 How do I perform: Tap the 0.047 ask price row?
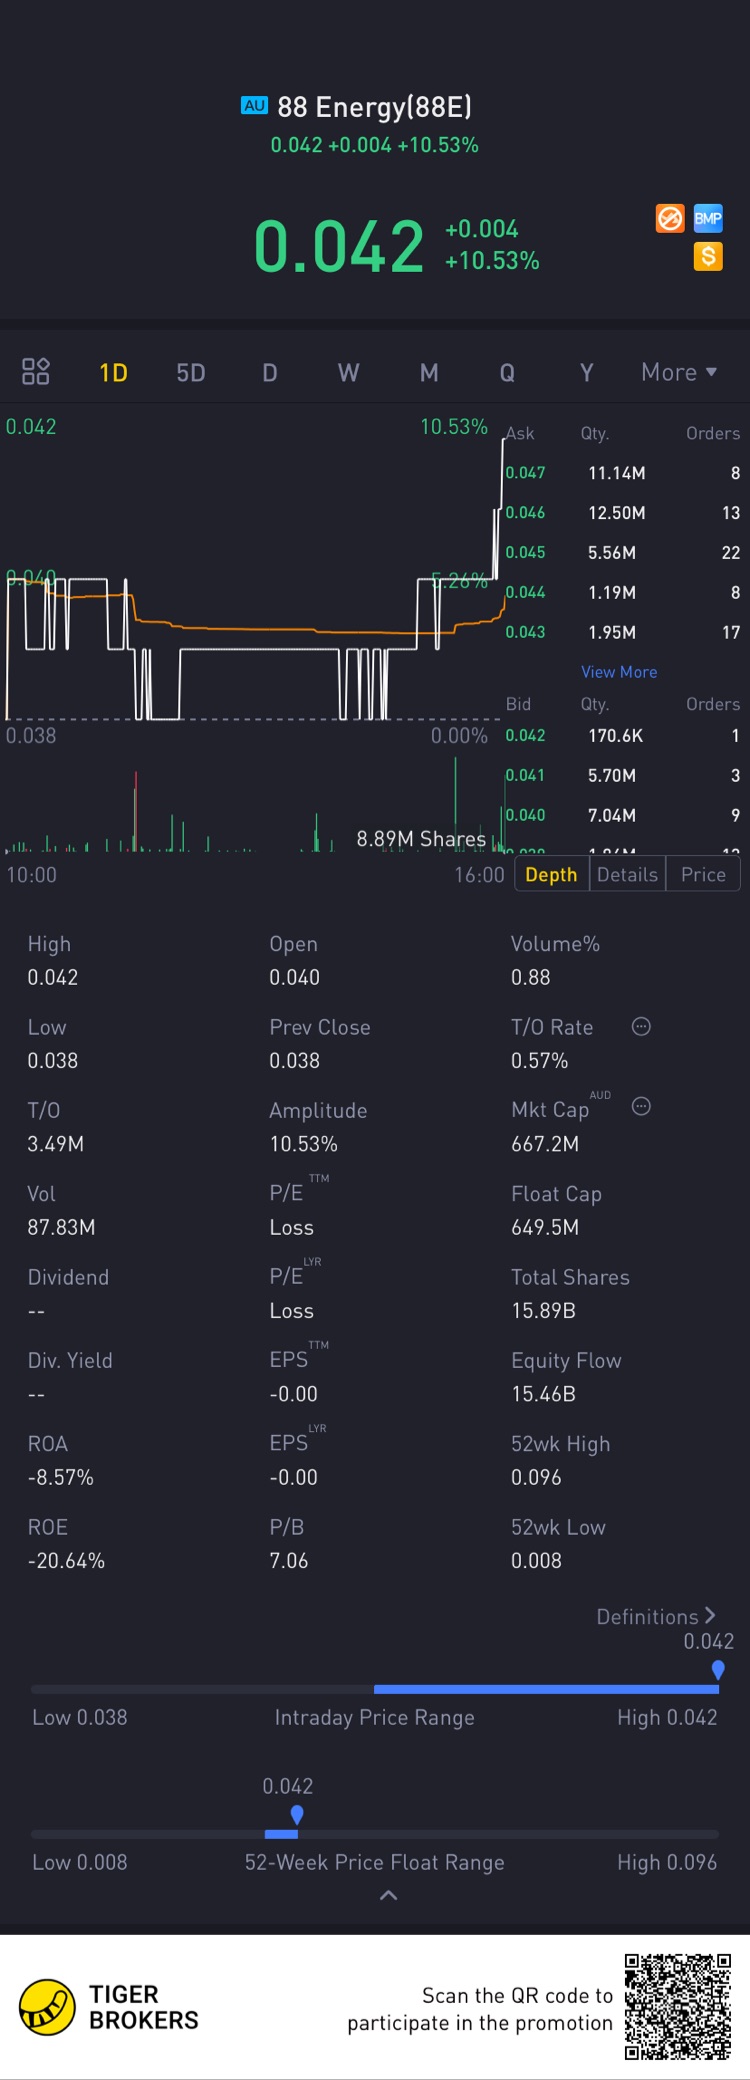(620, 473)
